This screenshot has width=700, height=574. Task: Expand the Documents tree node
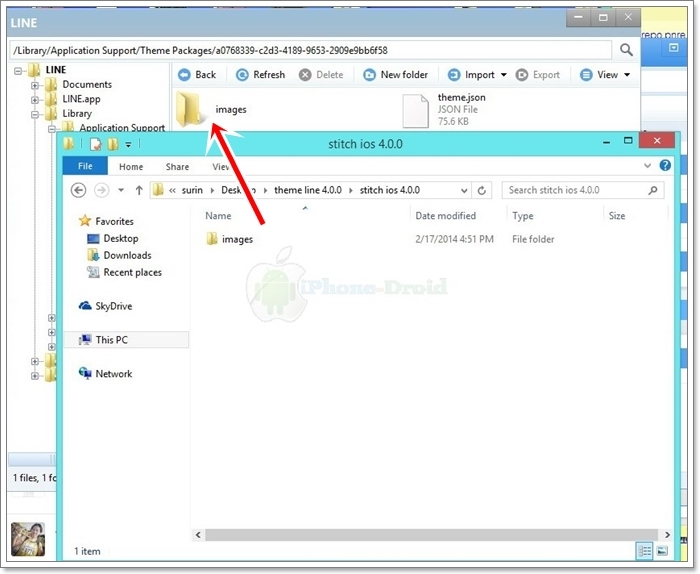click(x=36, y=85)
